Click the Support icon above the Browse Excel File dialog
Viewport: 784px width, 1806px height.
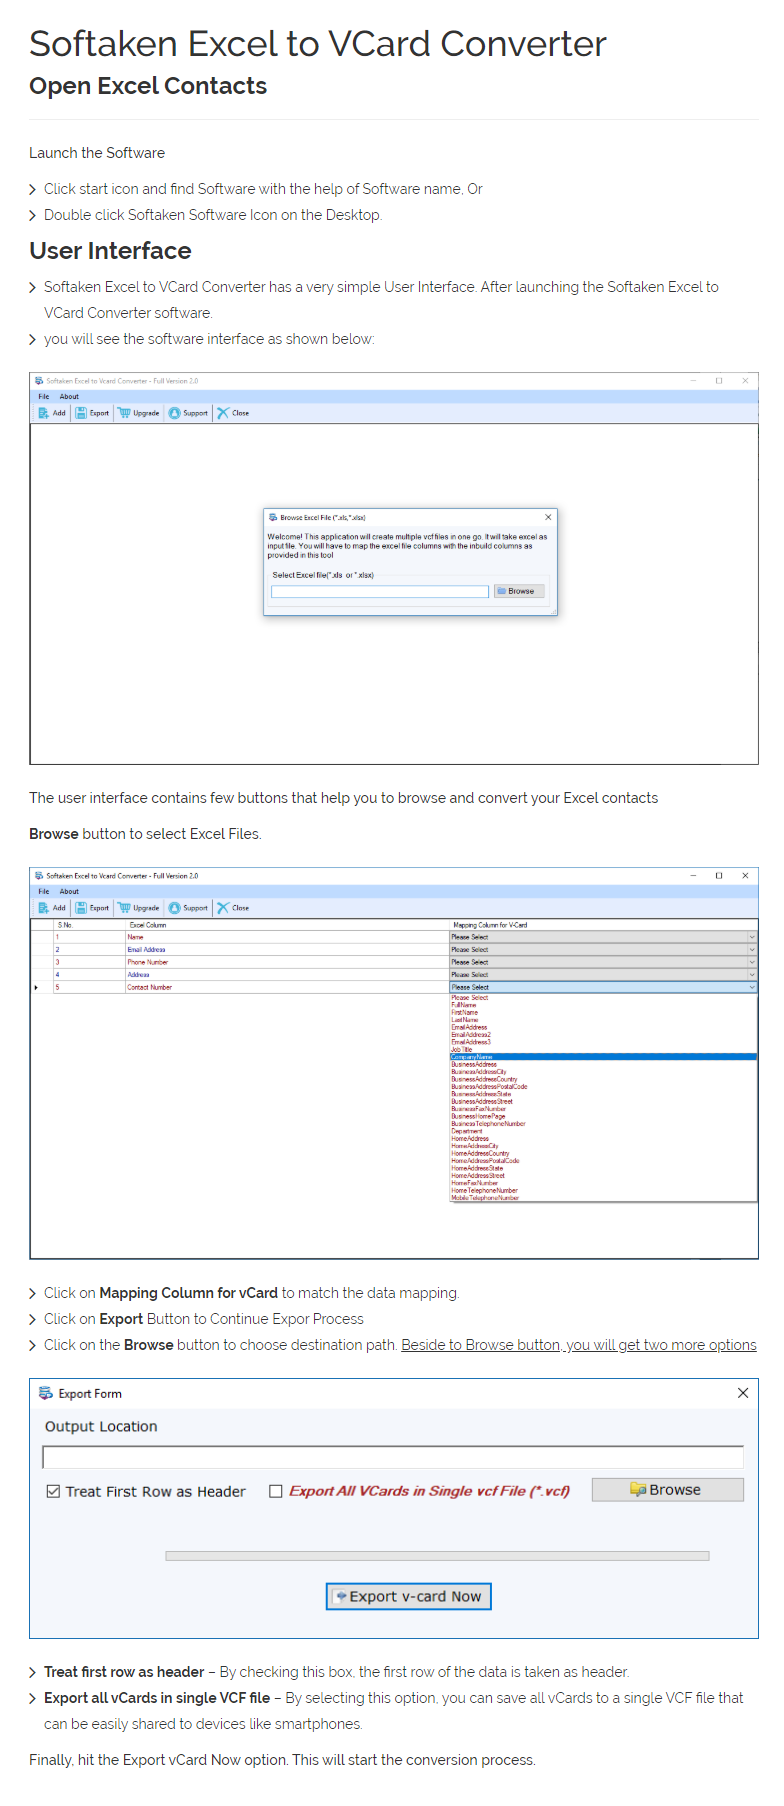tap(175, 413)
